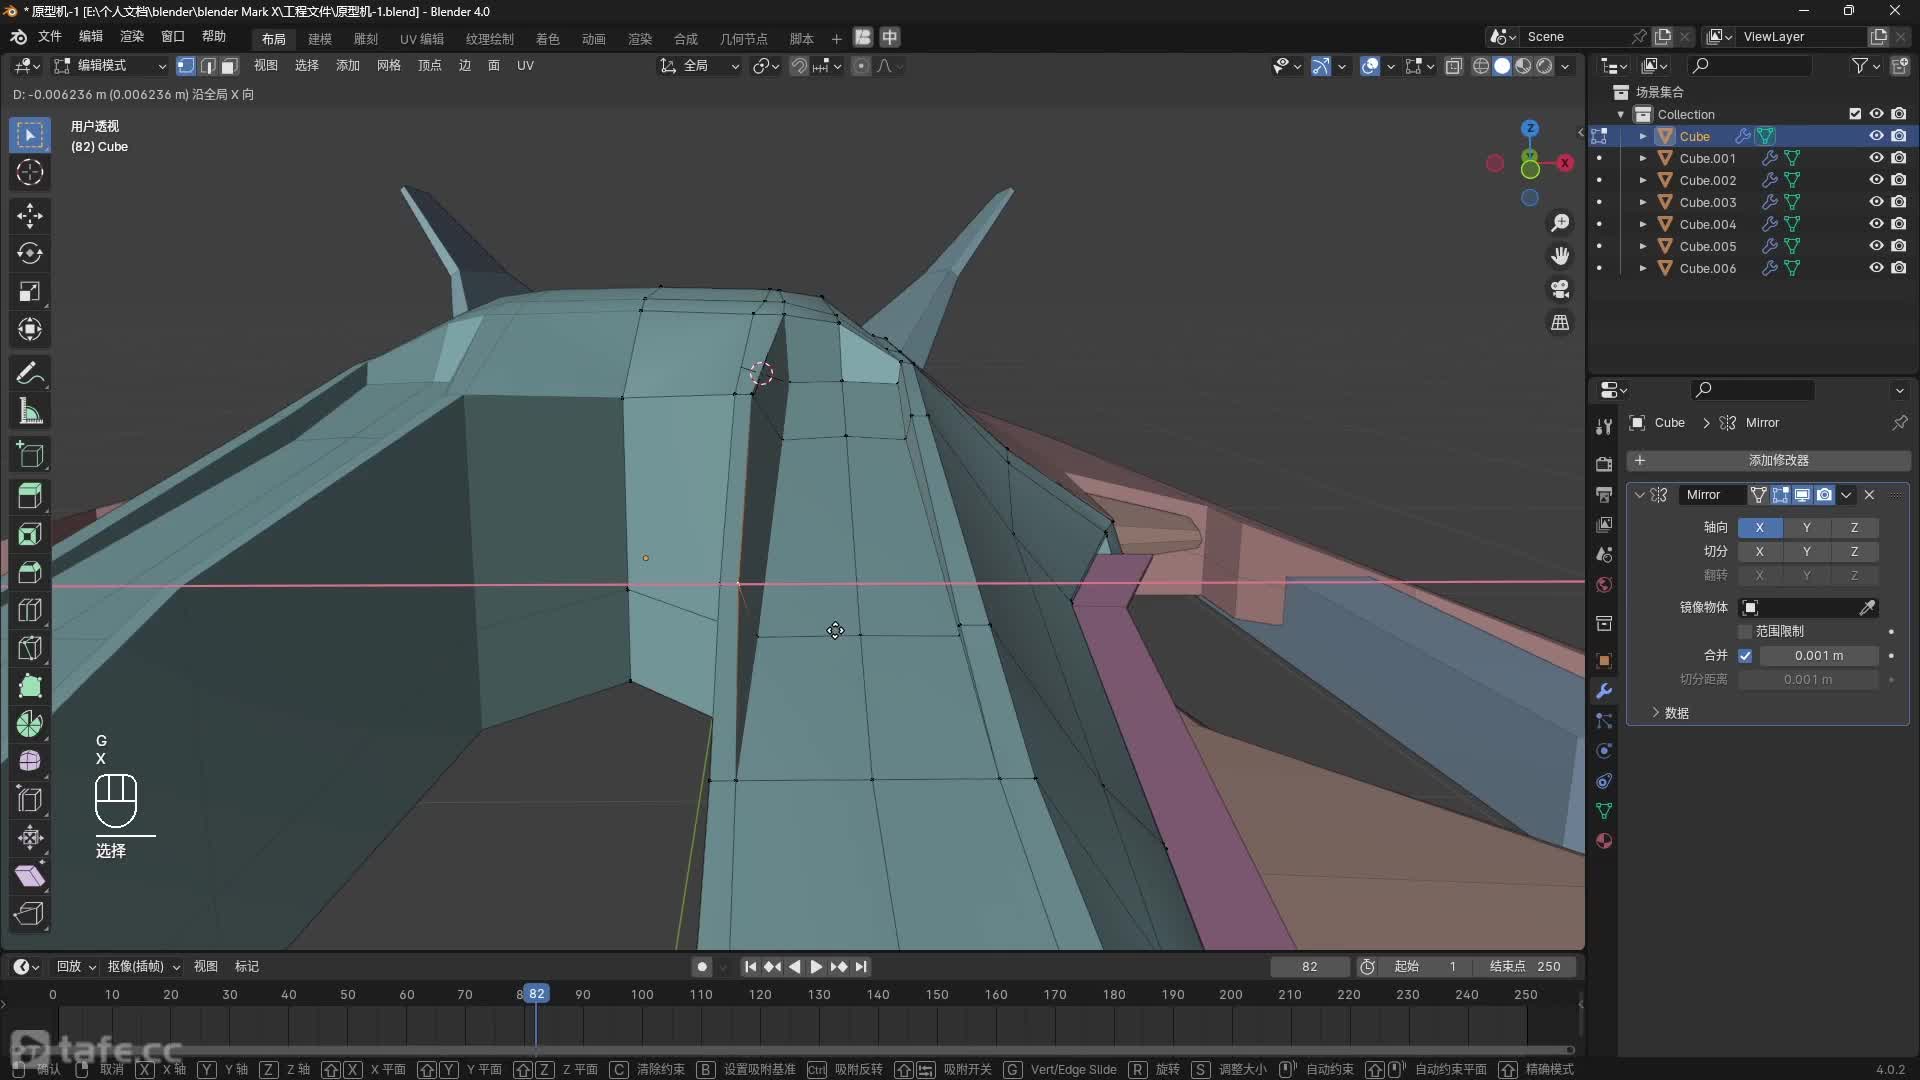Collapse the Mirror modifier panel
1920x1080 pixels.
1640,495
